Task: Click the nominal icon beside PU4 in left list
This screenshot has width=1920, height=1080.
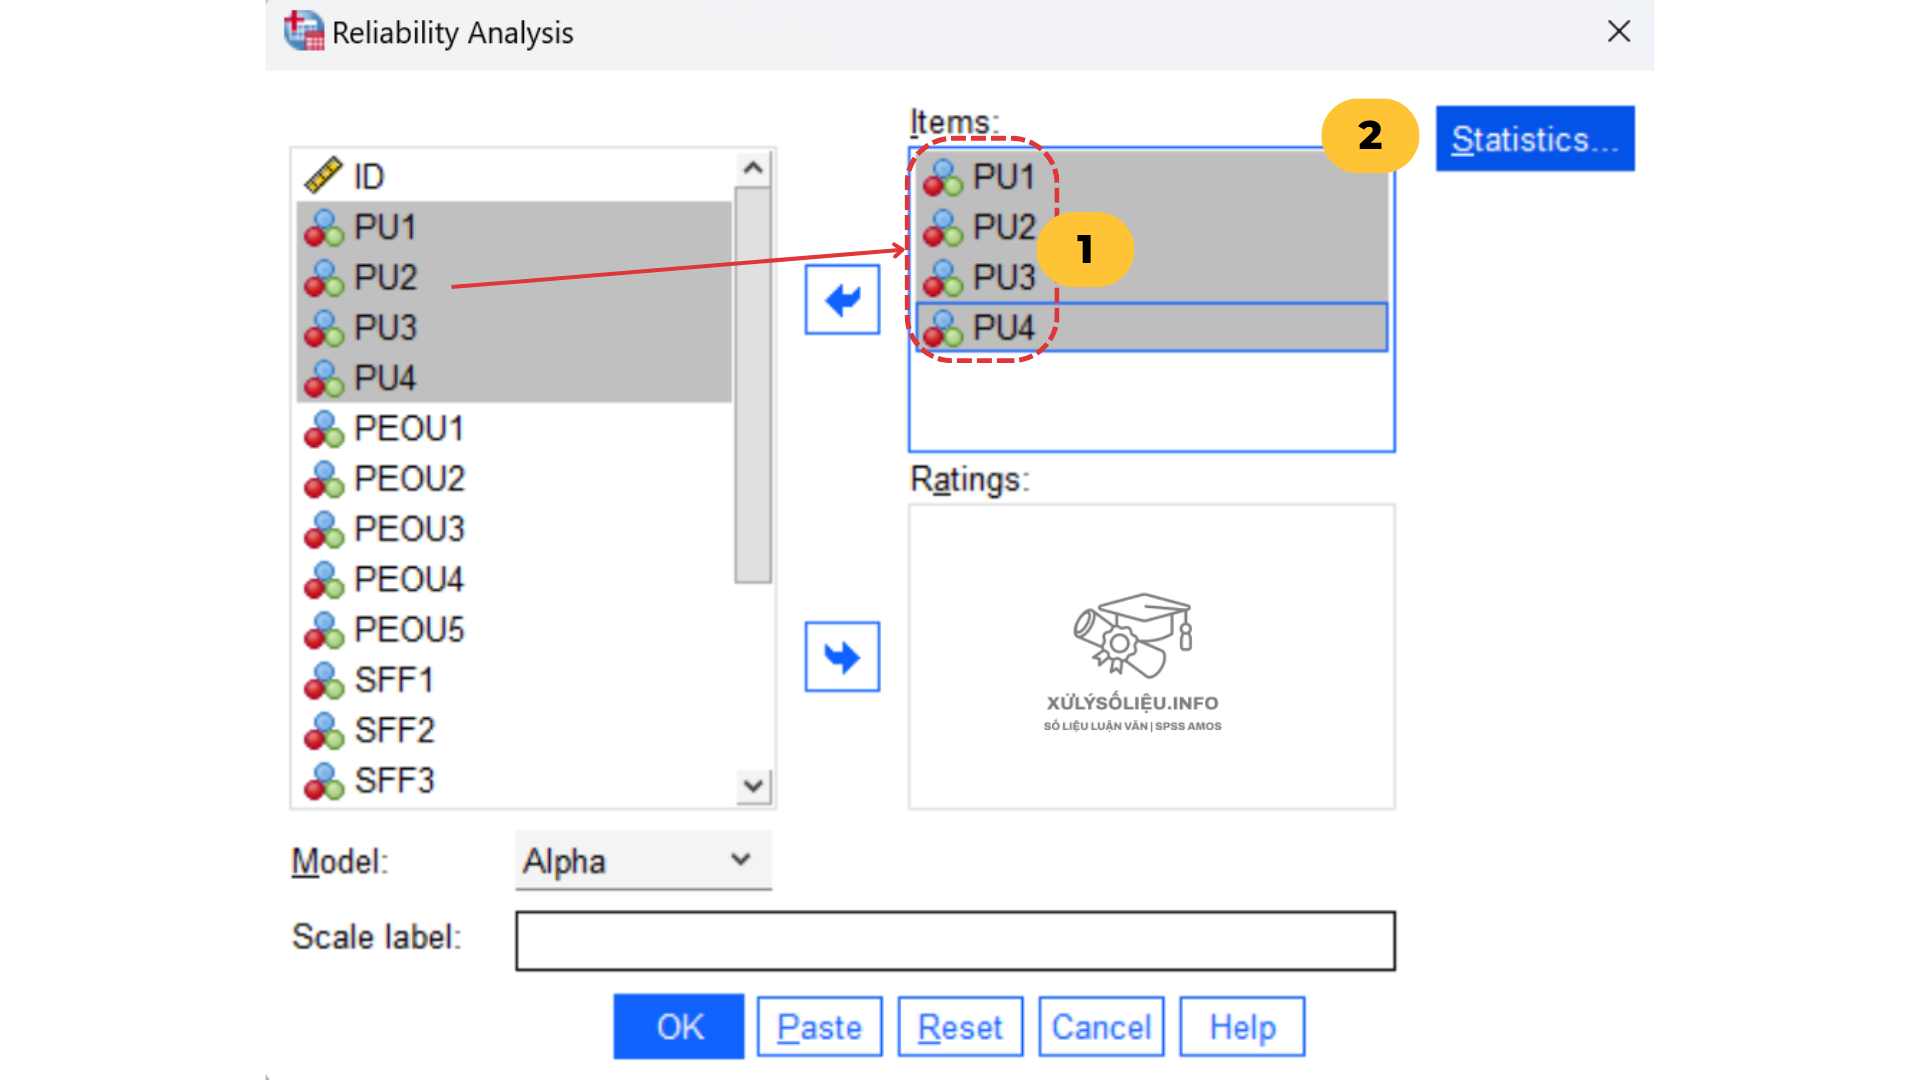Action: (324, 378)
